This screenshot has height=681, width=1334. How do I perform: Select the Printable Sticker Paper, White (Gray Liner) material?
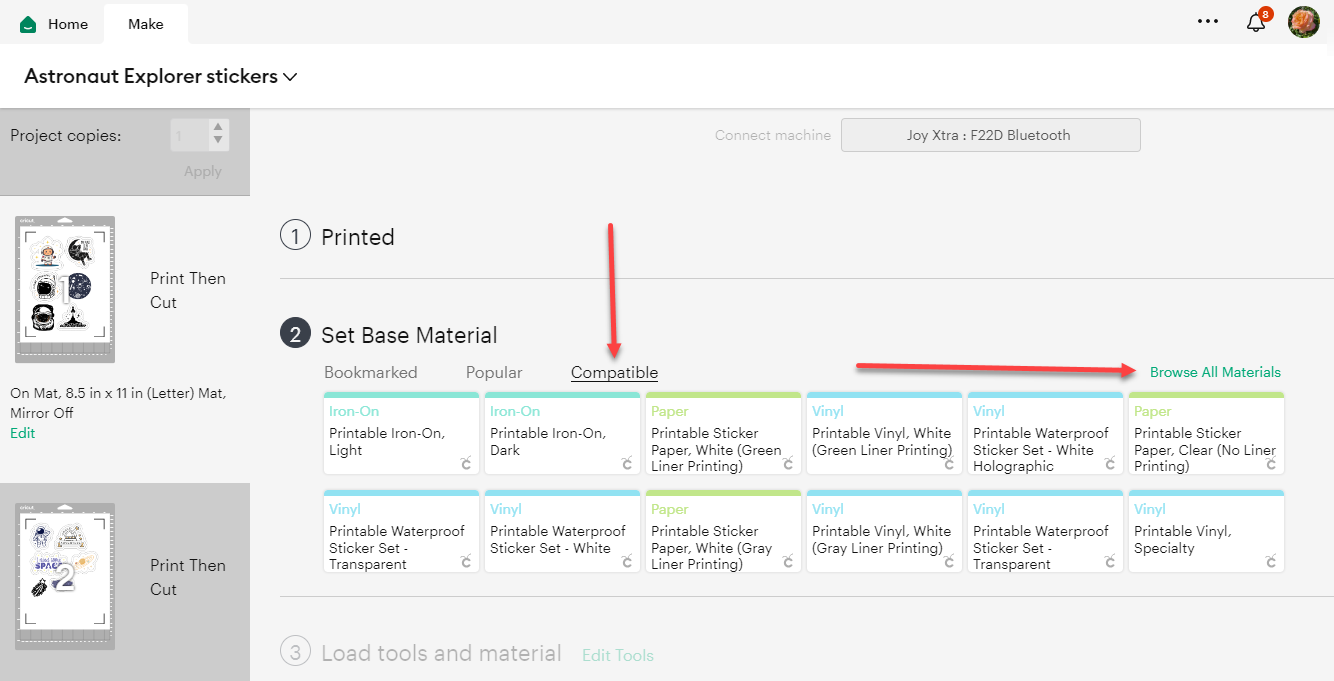[x=722, y=531]
